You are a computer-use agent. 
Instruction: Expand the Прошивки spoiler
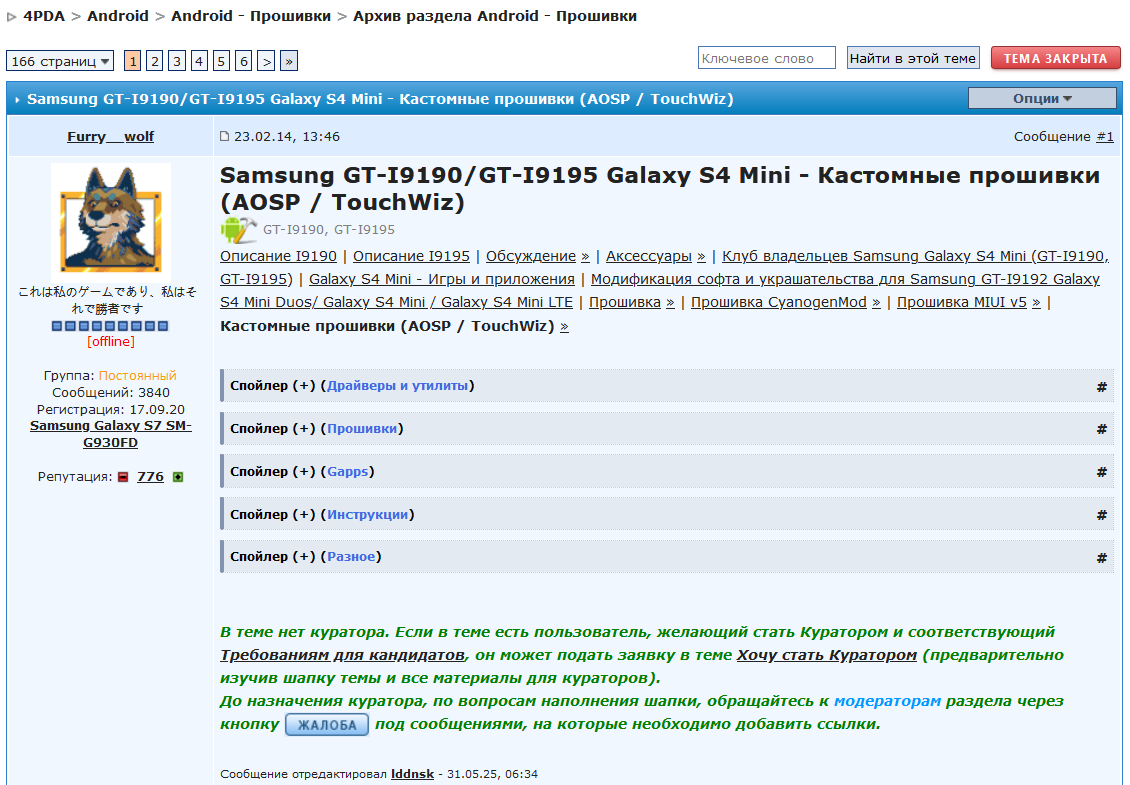click(364, 429)
